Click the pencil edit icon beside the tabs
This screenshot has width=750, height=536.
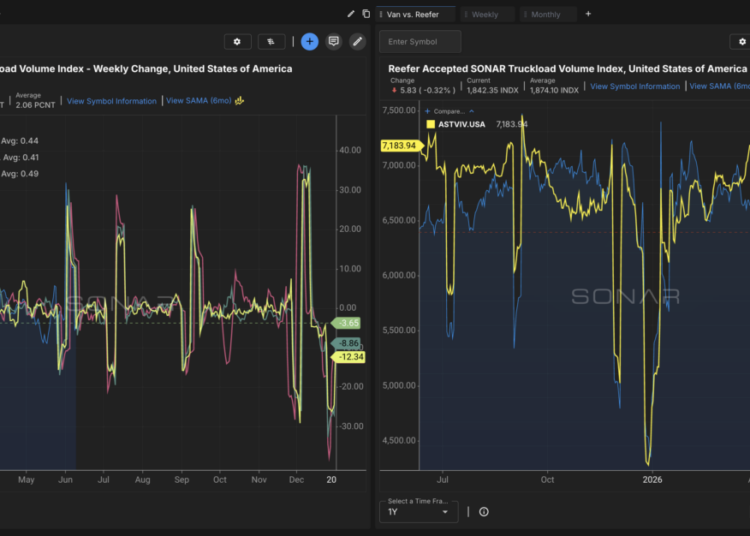point(351,14)
